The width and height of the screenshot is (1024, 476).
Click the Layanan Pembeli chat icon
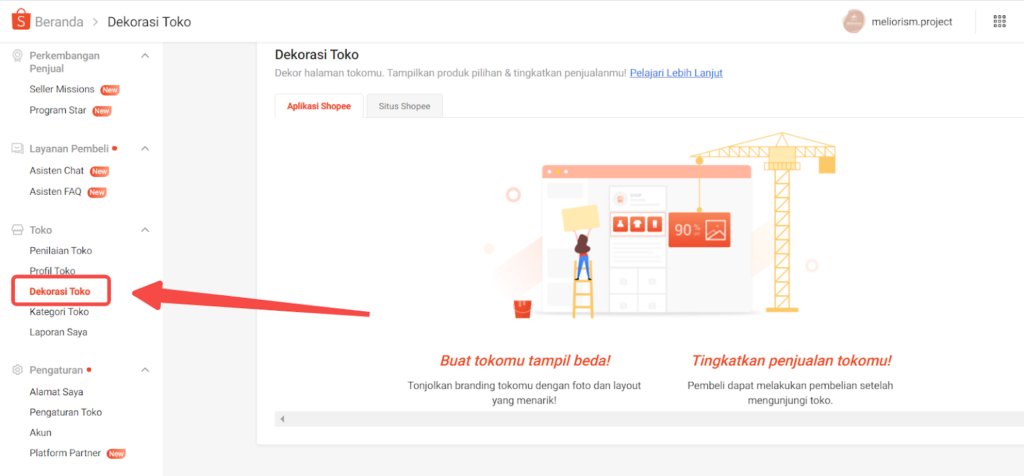(18, 149)
